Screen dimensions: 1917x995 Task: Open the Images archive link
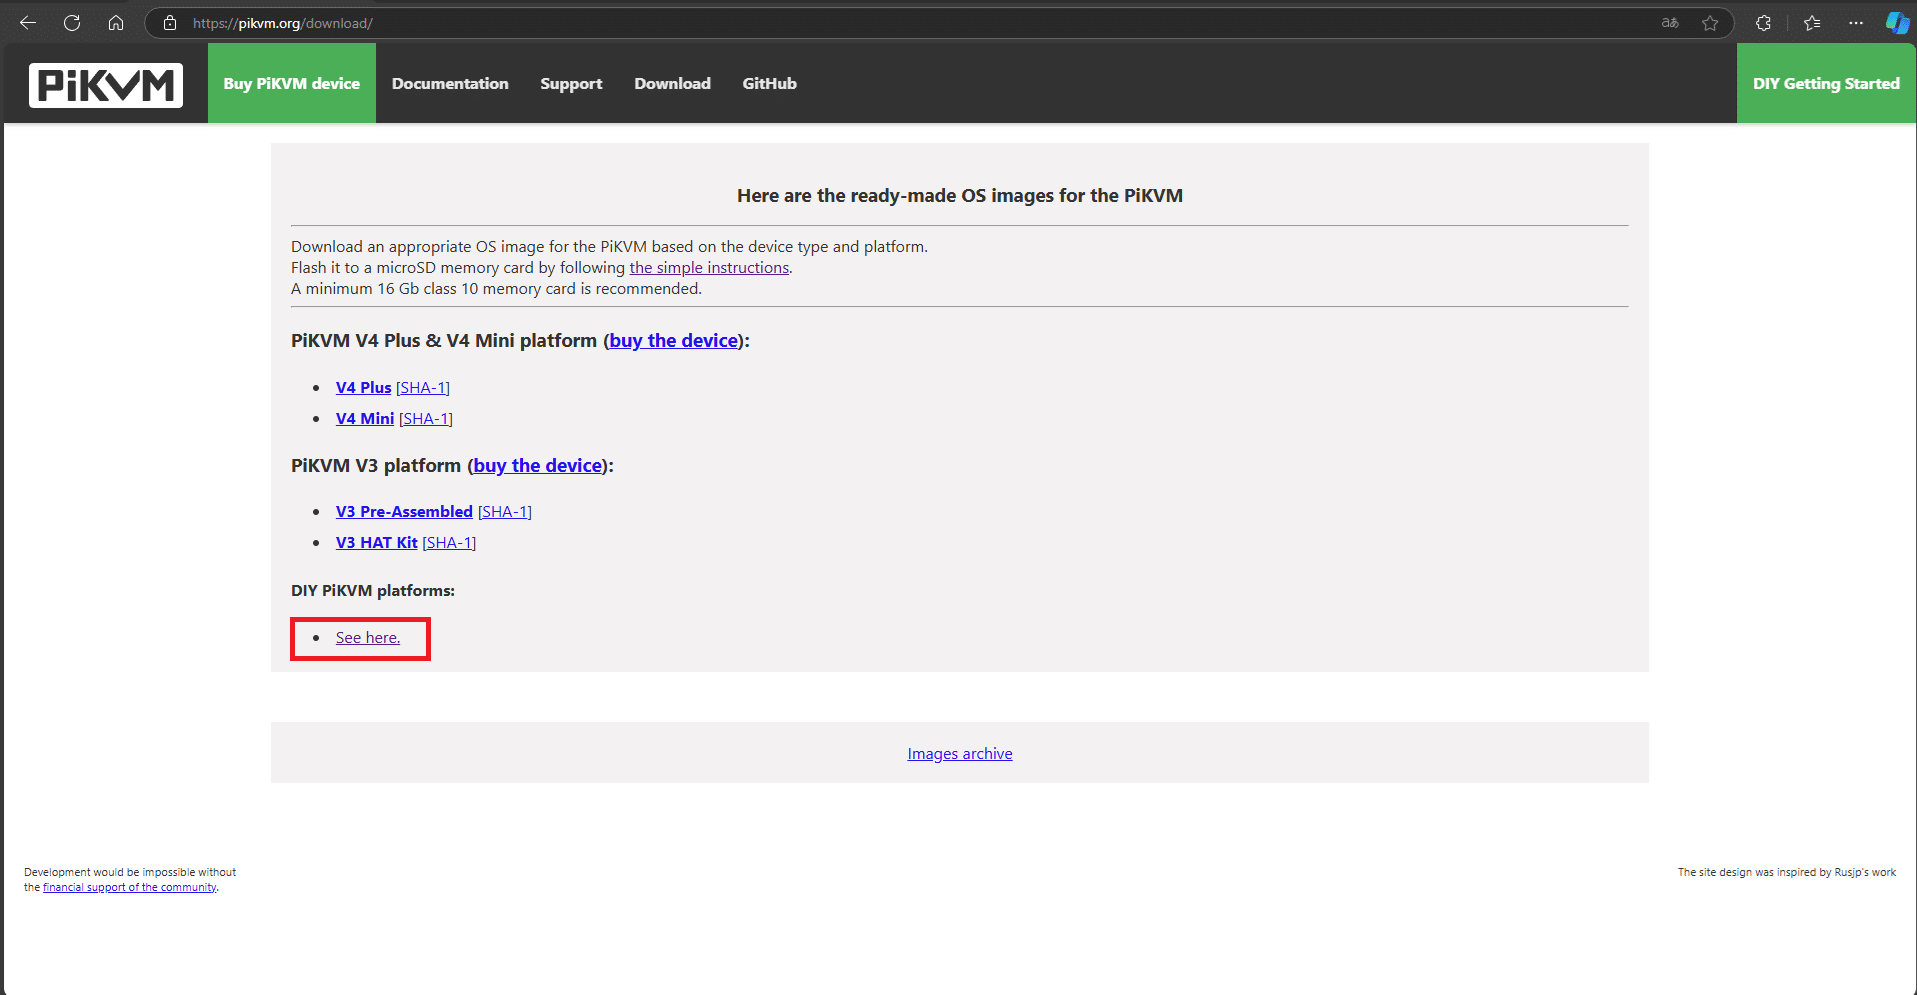tap(960, 754)
